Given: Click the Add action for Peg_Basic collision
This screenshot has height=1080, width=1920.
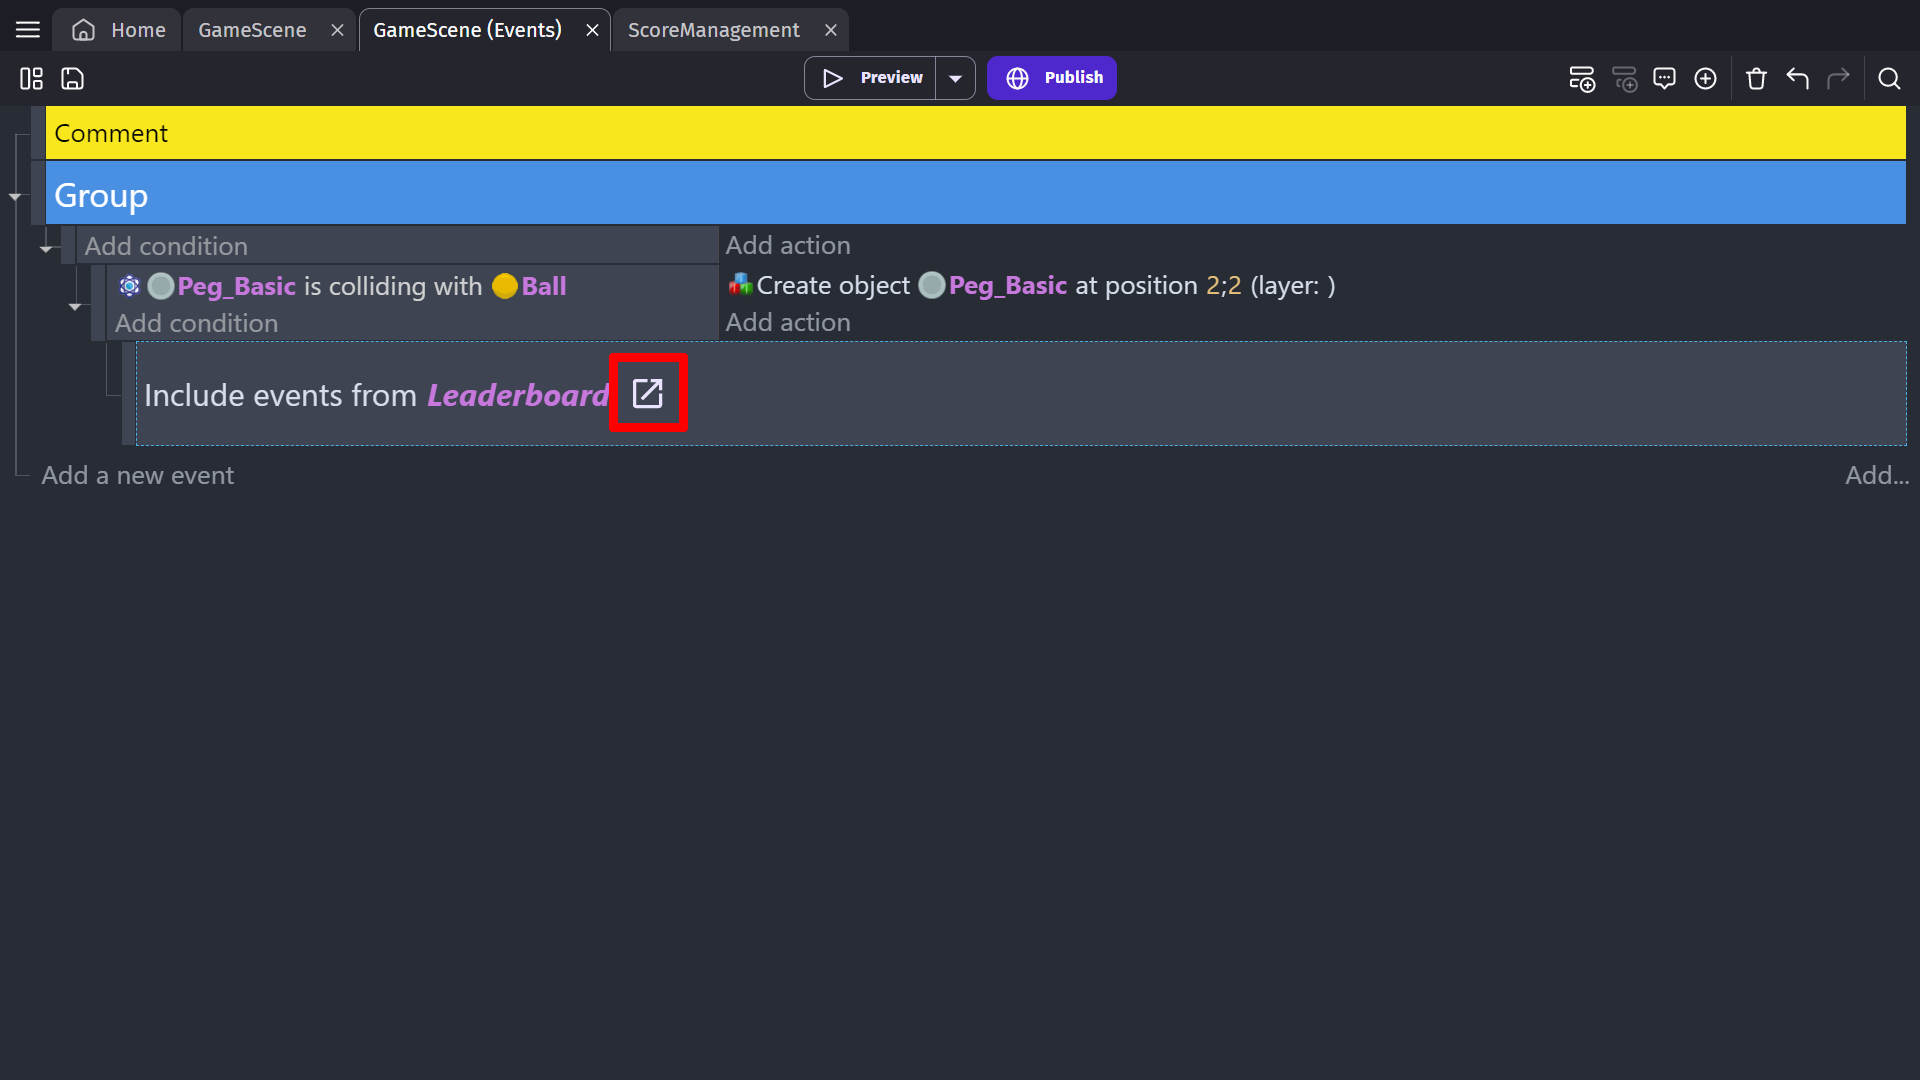Looking at the screenshot, I should point(787,322).
